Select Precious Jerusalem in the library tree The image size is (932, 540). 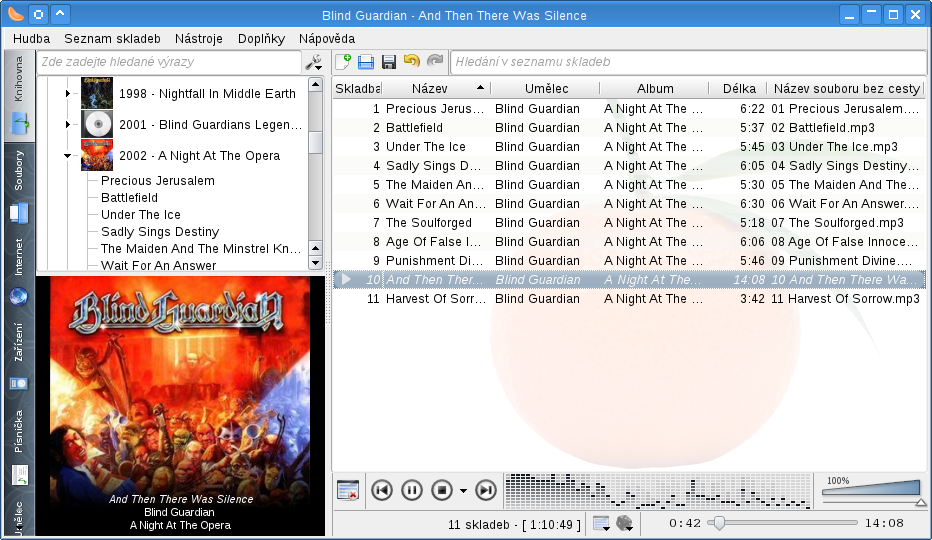[x=158, y=181]
